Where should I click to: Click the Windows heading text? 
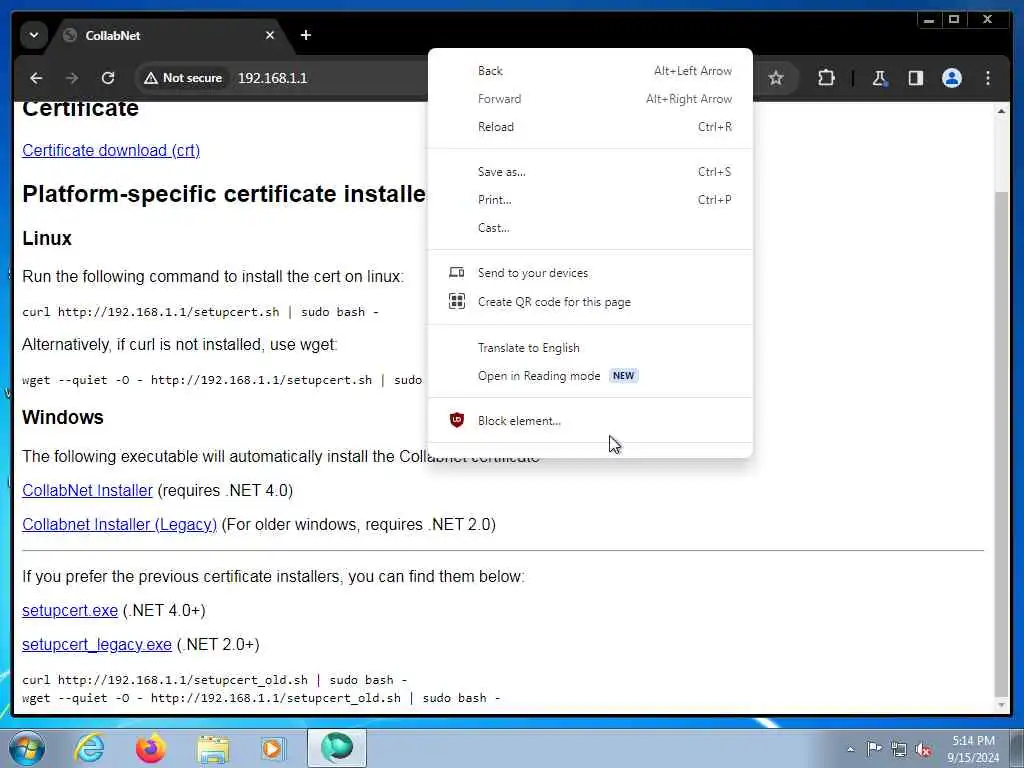63,417
